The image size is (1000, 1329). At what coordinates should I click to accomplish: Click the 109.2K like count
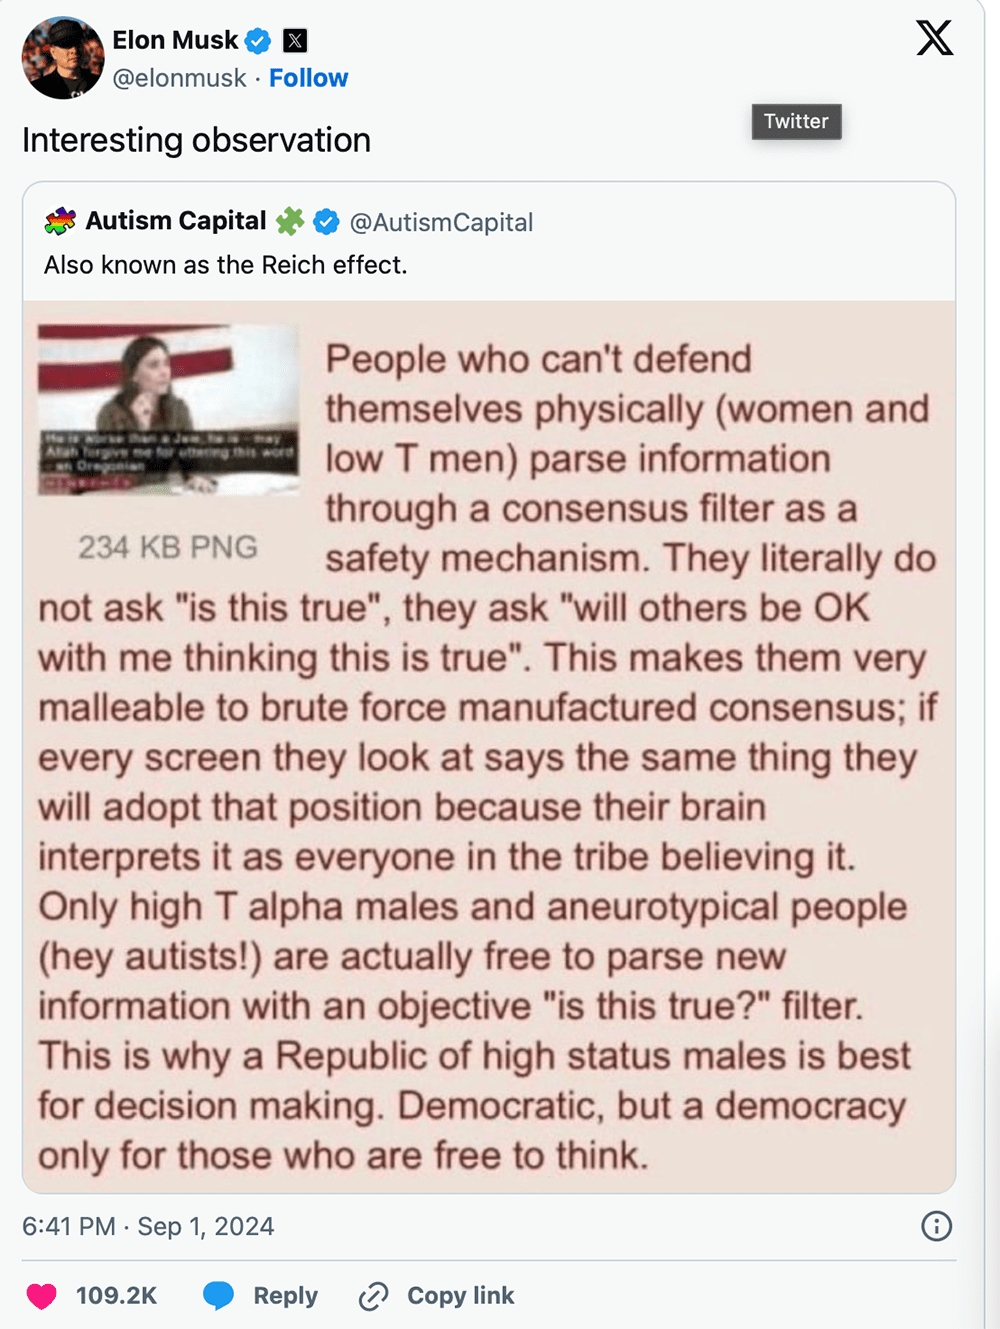pos(117,1295)
